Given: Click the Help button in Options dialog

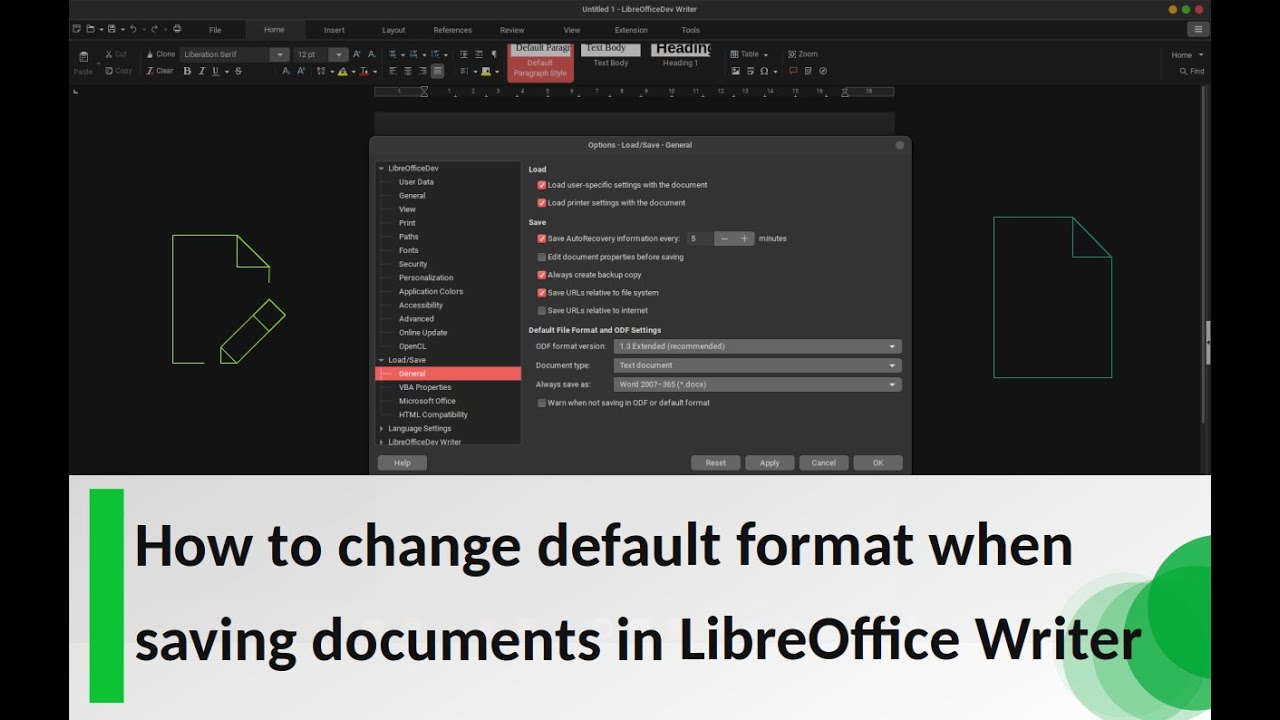Looking at the screenshot, I should [x=402, y=463].
